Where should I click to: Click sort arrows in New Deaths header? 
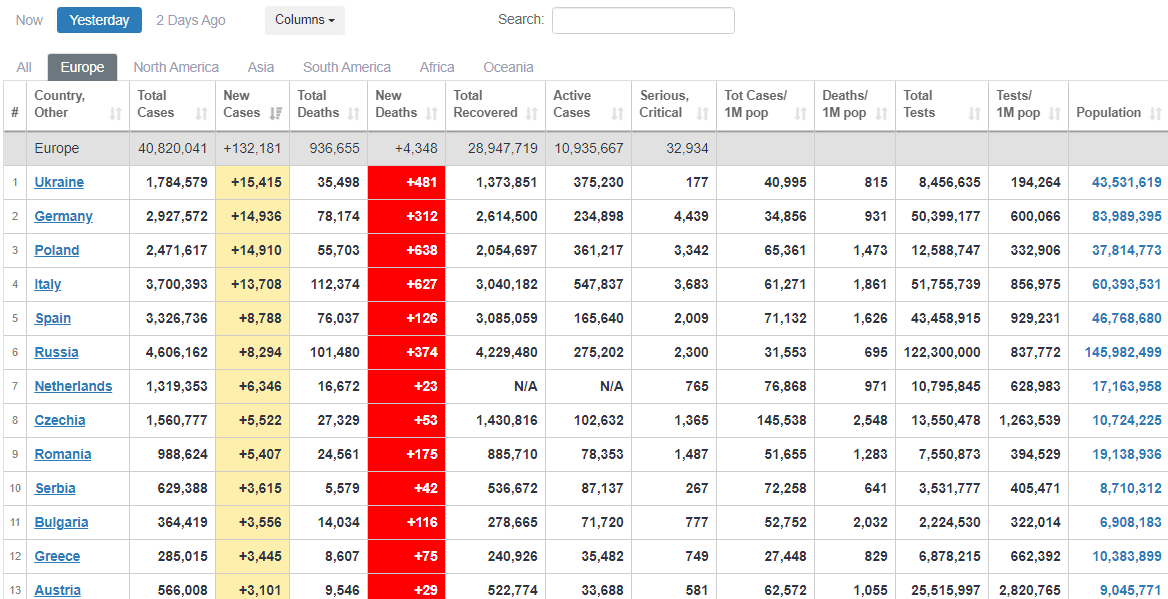tap(431, 114)
